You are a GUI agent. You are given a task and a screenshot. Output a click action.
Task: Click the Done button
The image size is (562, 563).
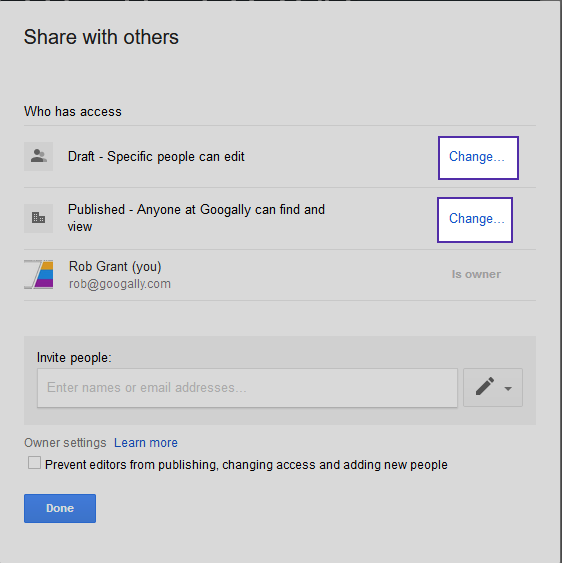[x=60, y=508]
